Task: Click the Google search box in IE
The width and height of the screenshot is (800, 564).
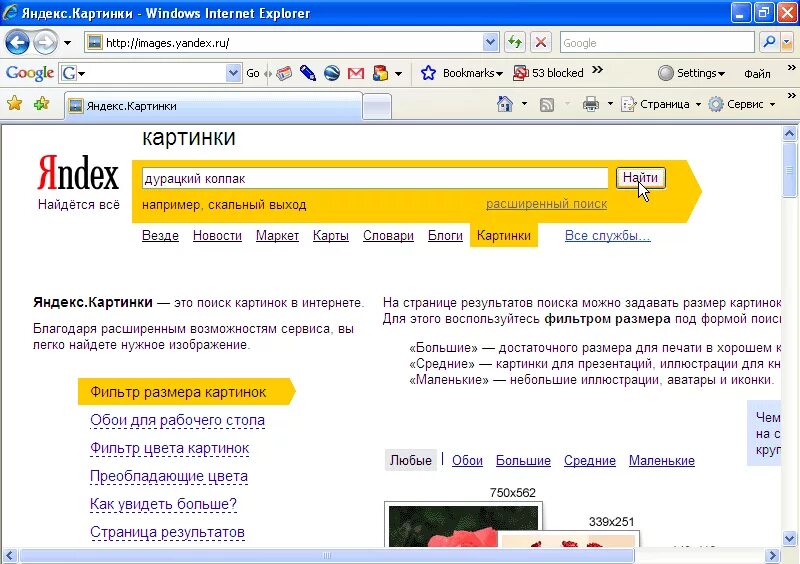Action: coord(657,43)
